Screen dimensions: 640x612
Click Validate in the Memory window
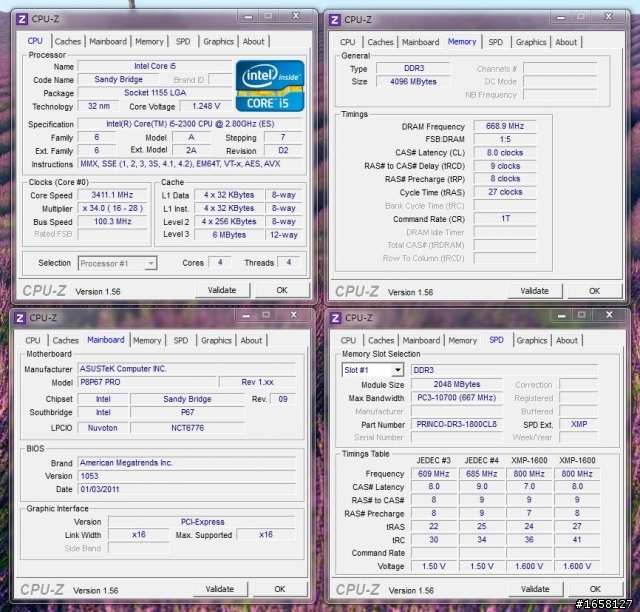tap(535, 291)
